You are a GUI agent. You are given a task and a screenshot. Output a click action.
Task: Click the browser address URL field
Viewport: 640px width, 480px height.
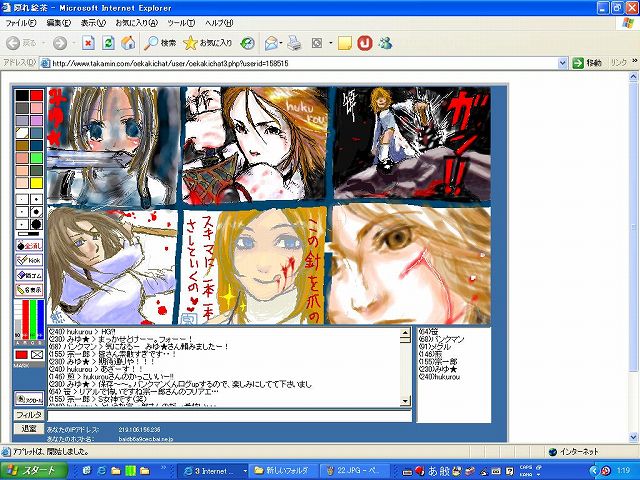point(304,63)
